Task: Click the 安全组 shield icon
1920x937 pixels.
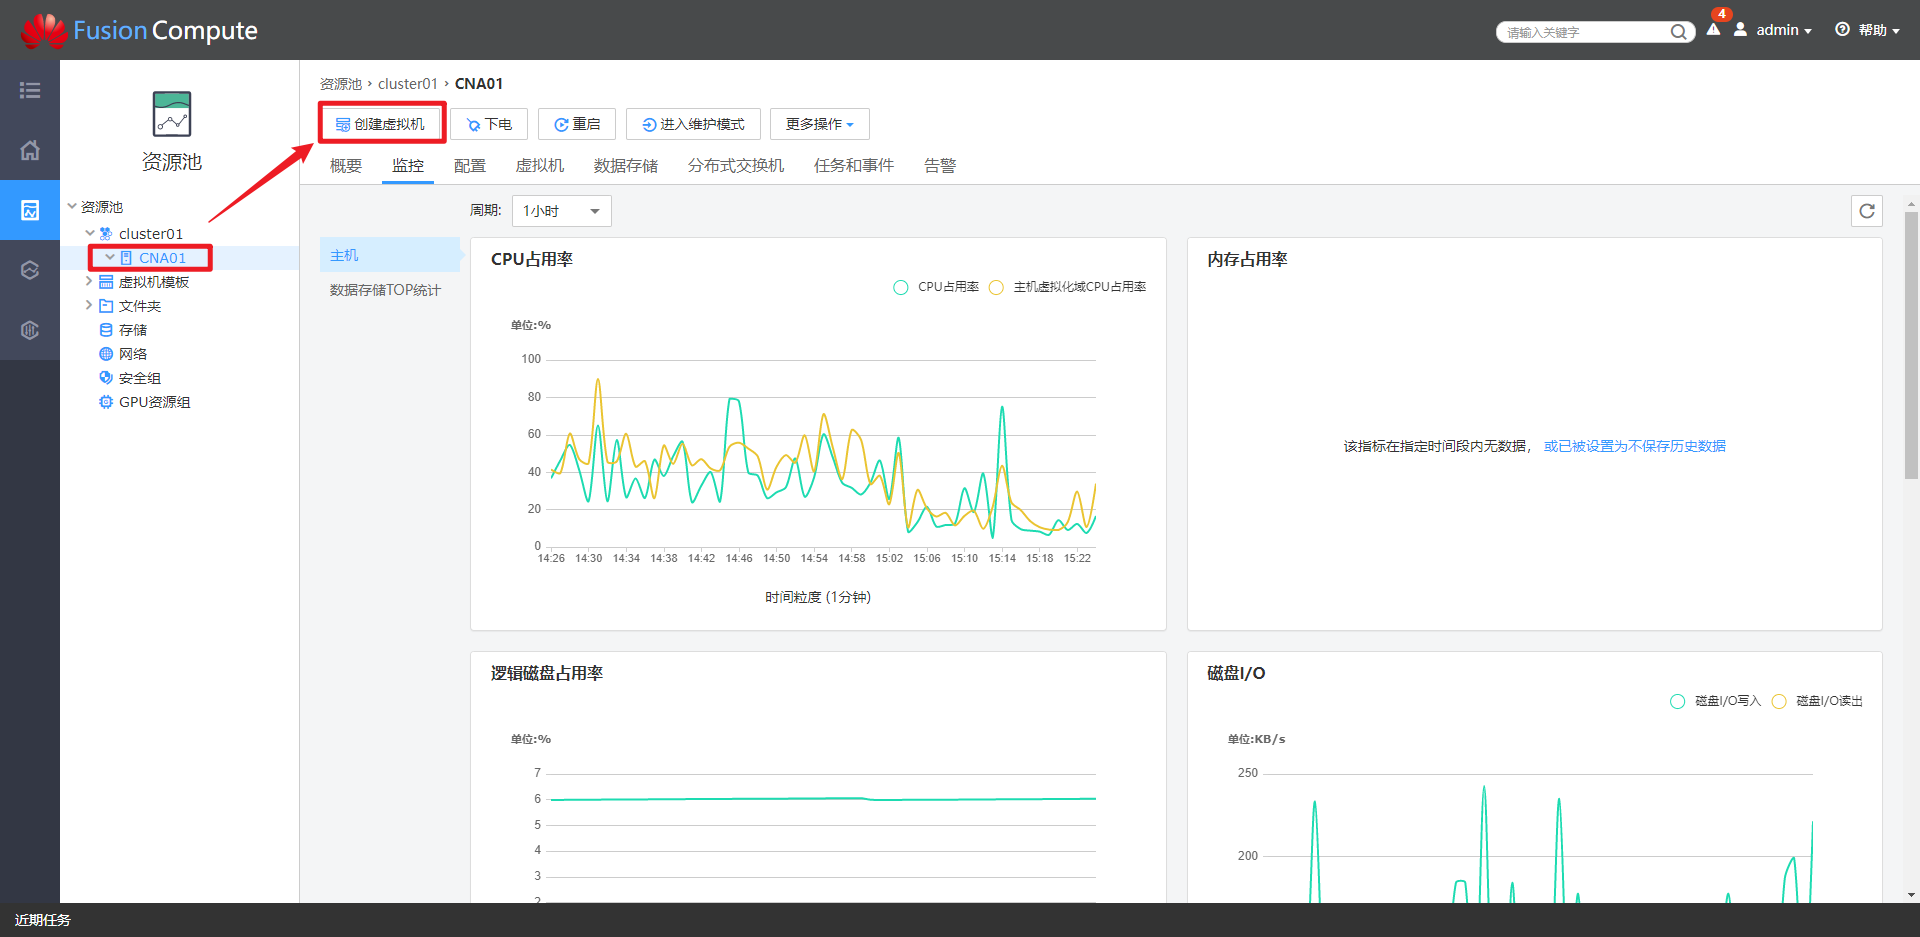Action: point(106,378)
